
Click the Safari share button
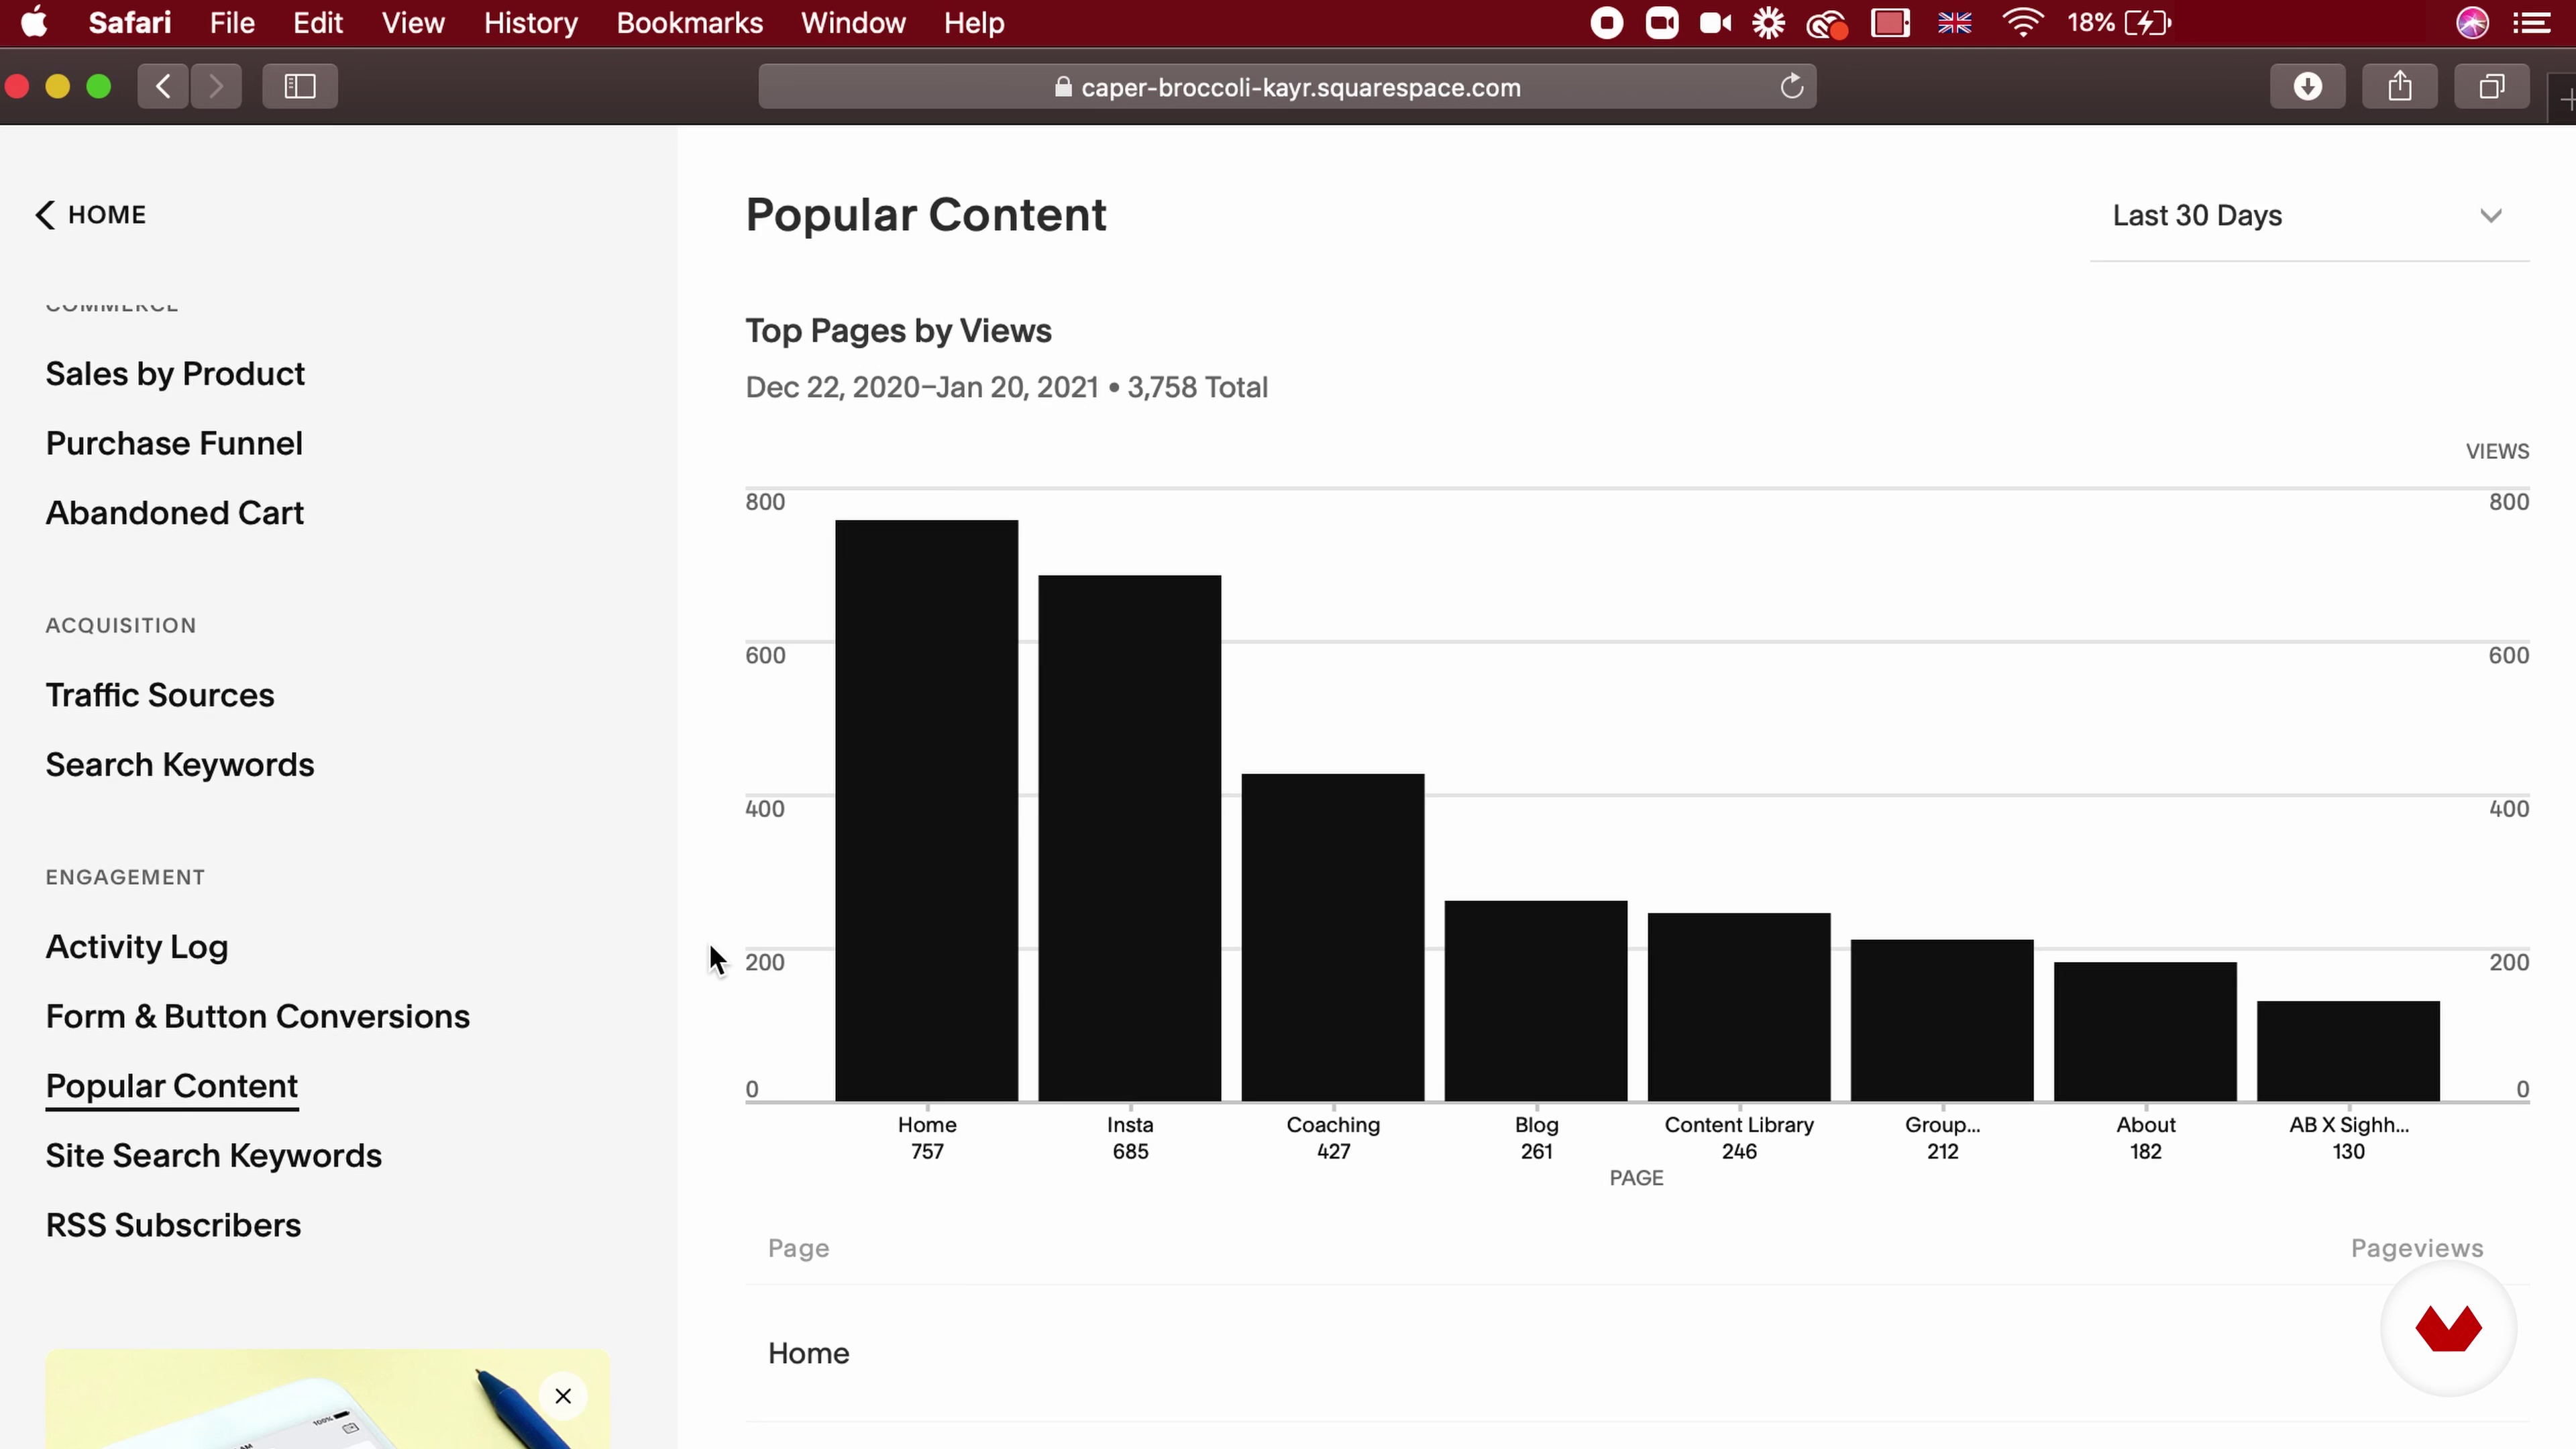[x=2400, y=86]
